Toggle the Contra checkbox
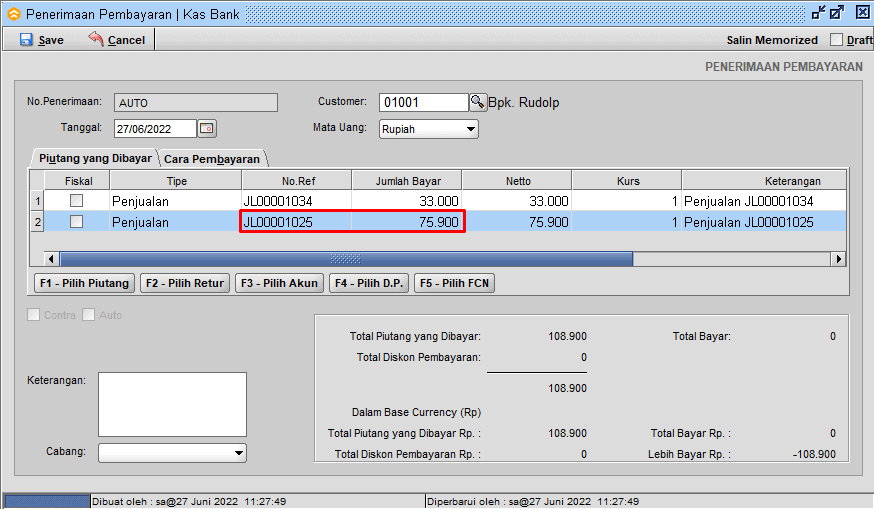 [x=33, y=315]
